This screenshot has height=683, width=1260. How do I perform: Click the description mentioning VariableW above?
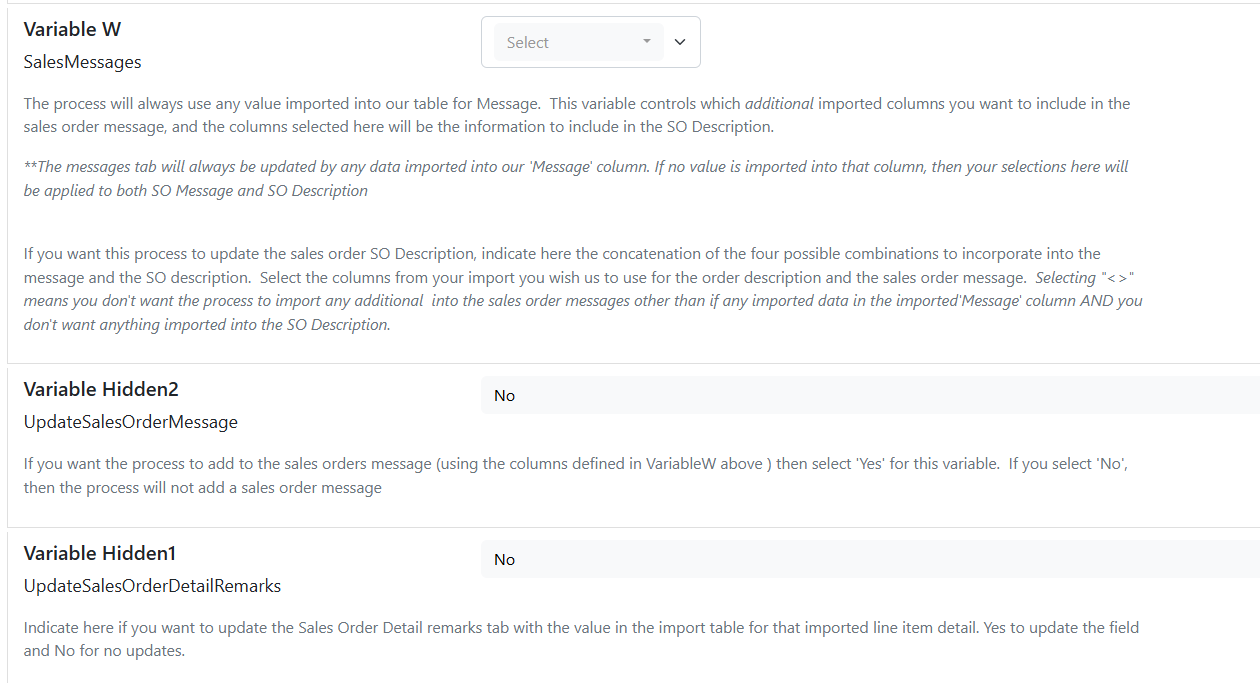577,476
